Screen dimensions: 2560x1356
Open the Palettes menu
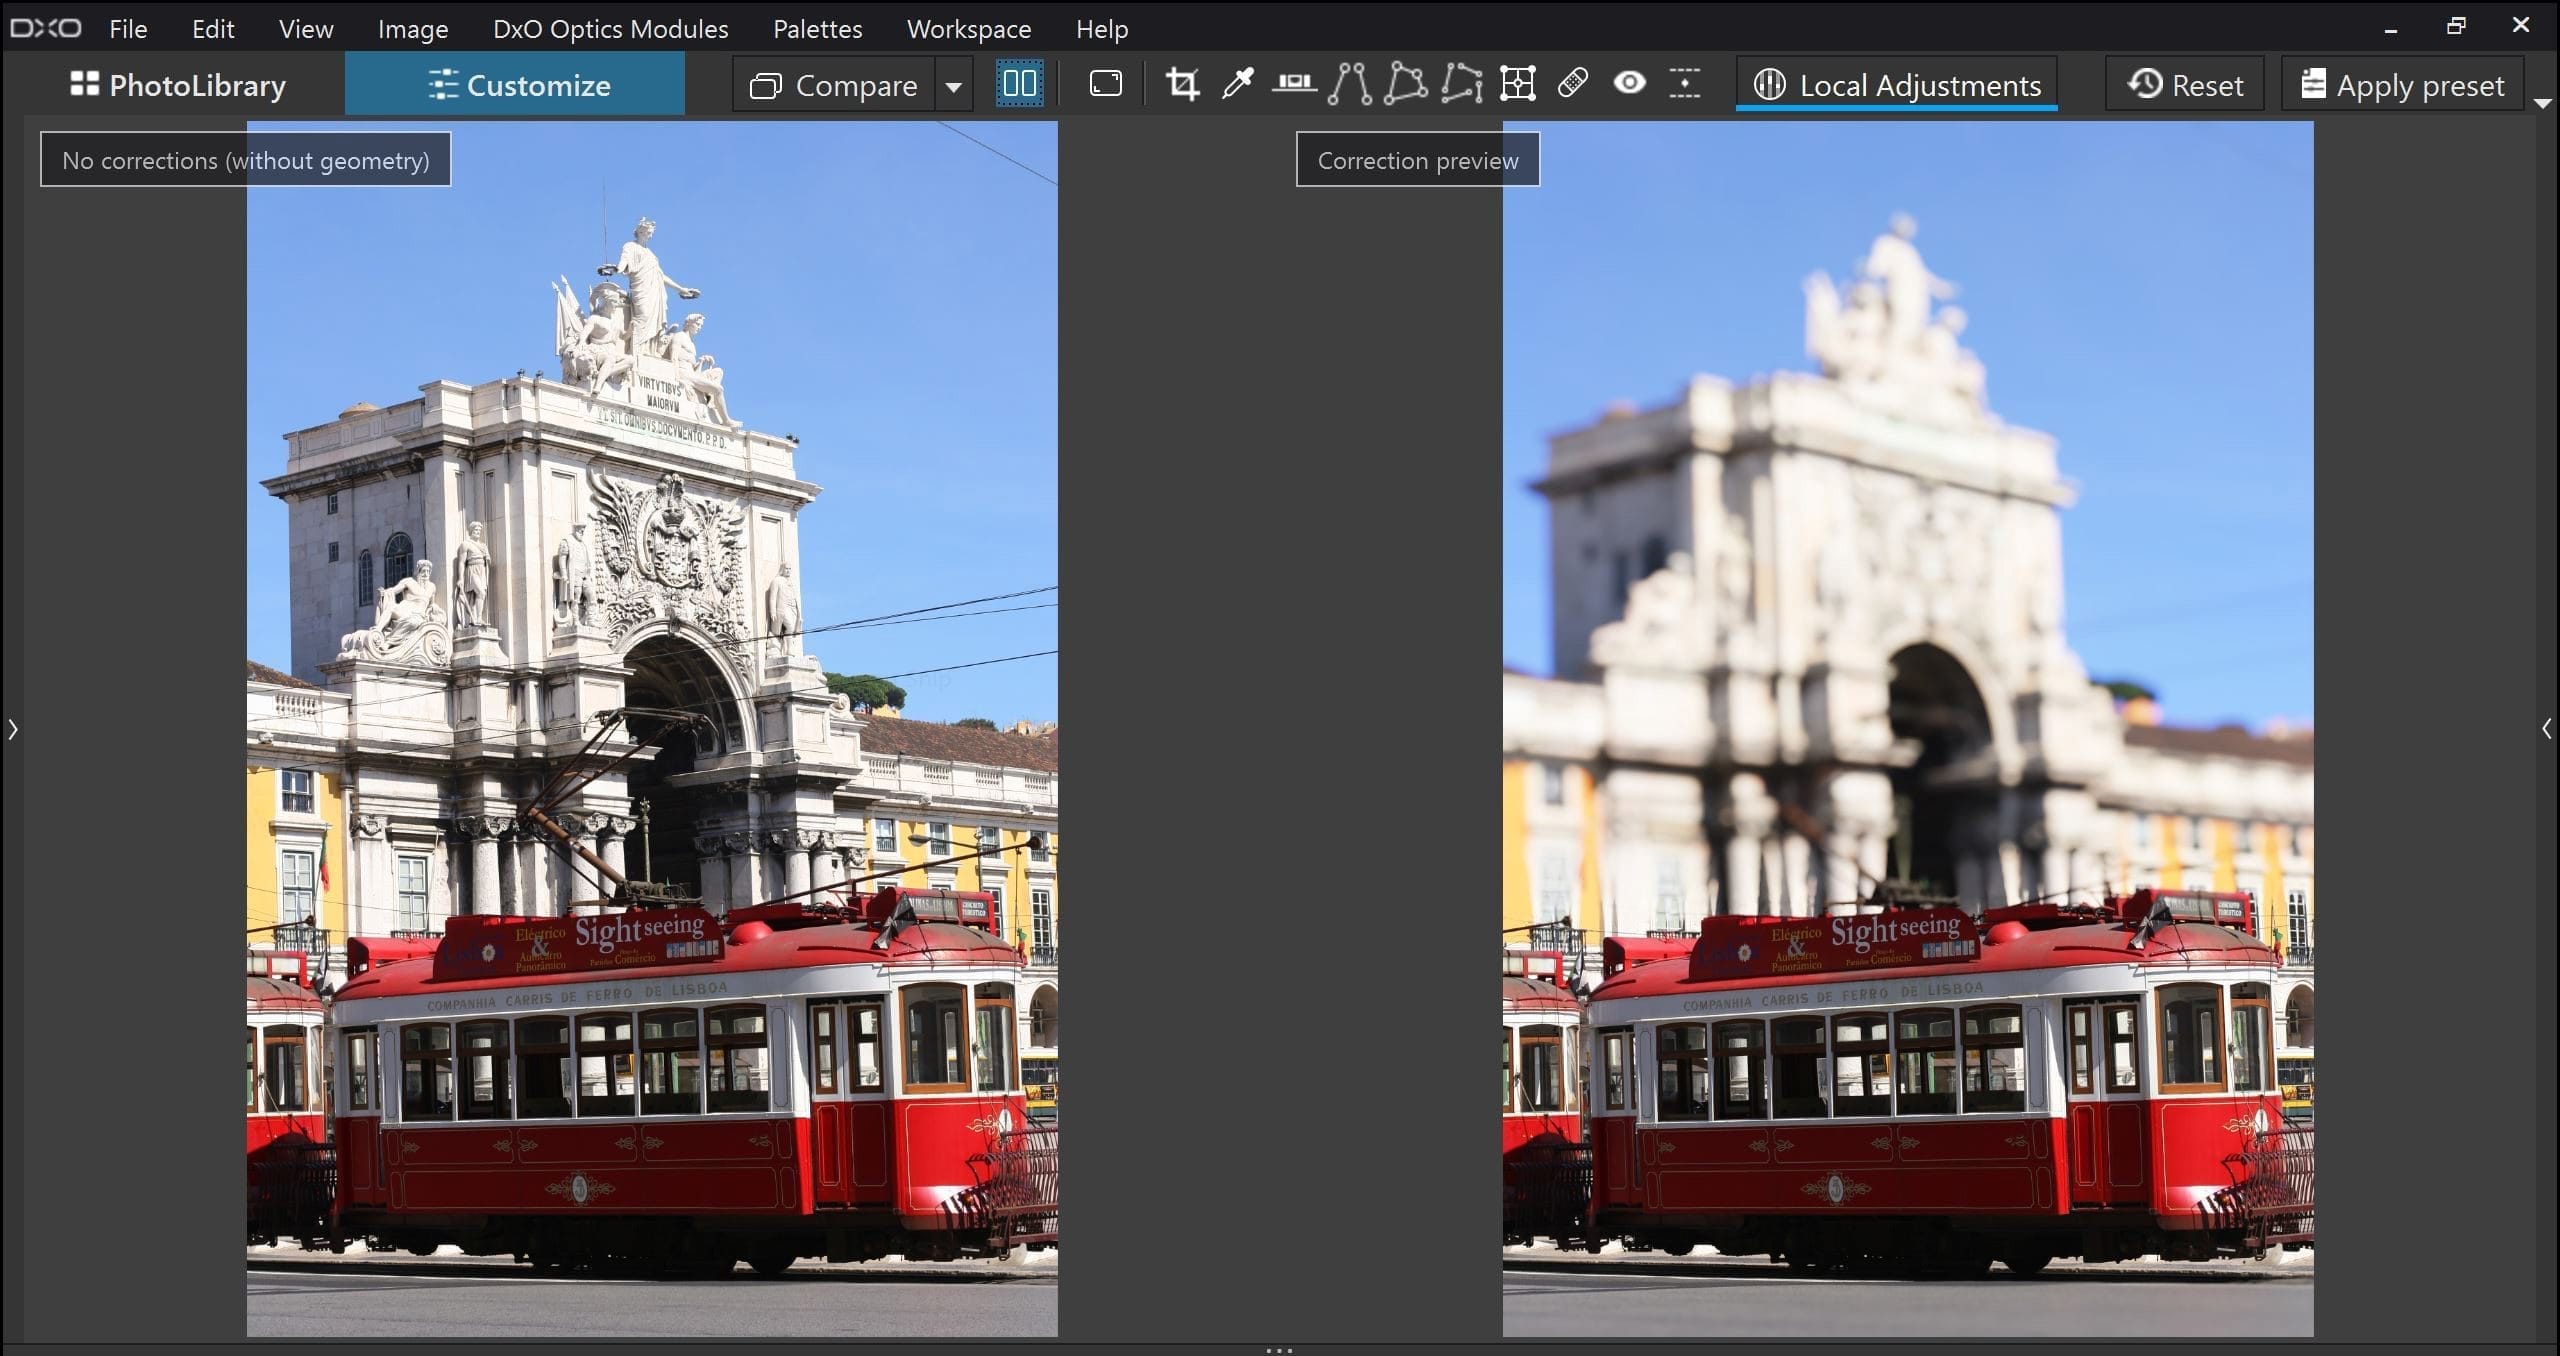pos(818,28)
